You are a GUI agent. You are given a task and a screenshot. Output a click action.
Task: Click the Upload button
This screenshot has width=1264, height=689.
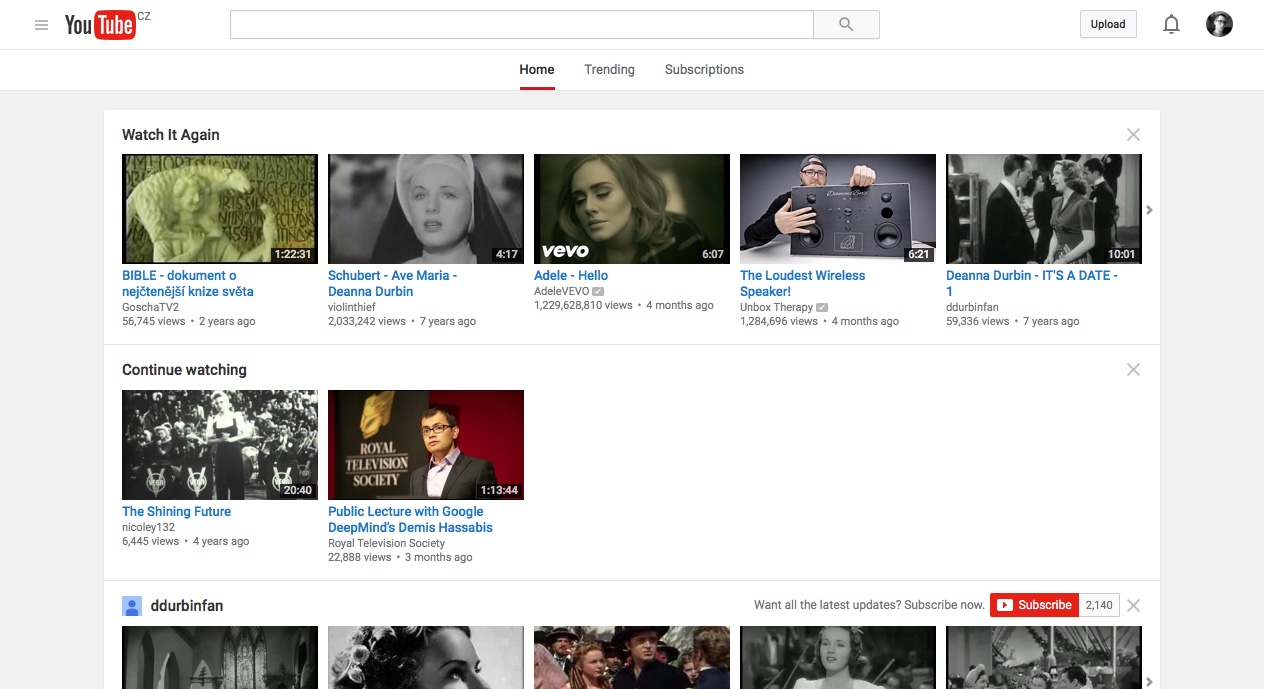coord(1108,25)
